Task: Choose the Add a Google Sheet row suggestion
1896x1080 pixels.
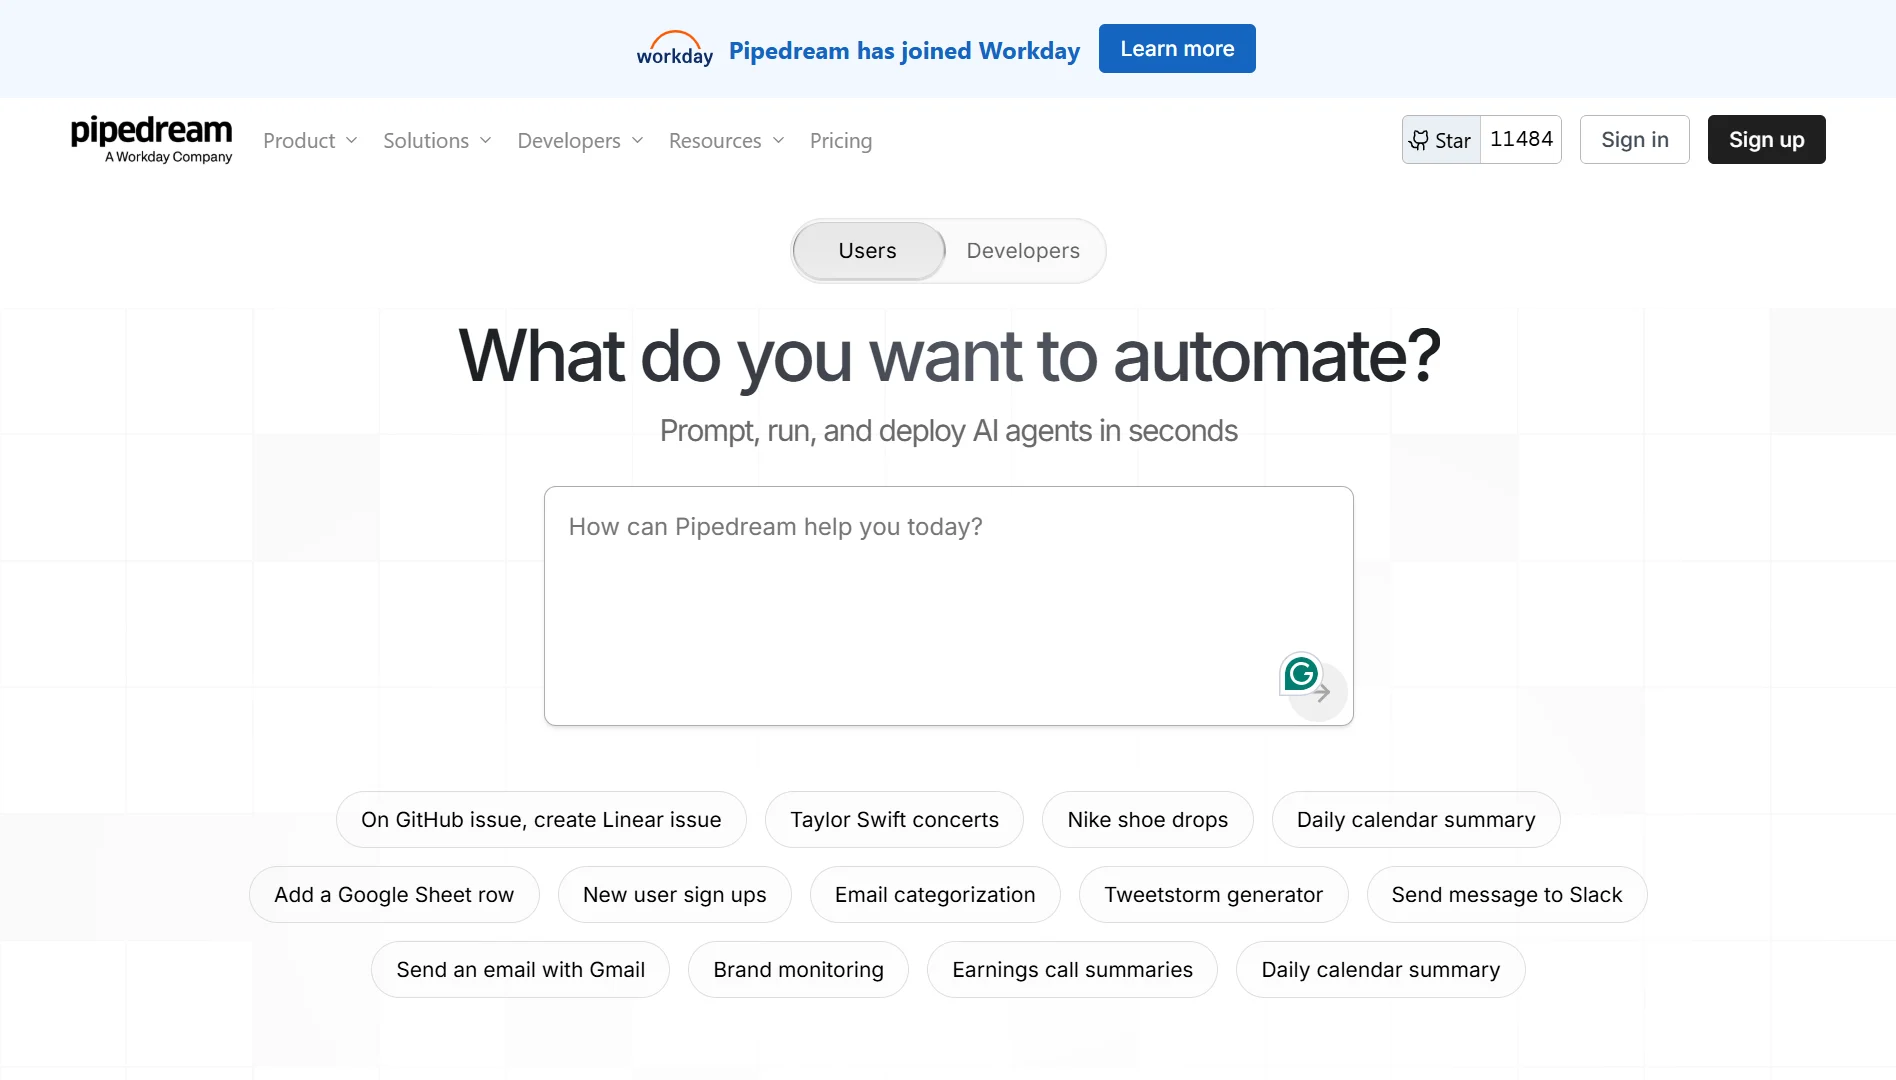Action: (394, 895)
